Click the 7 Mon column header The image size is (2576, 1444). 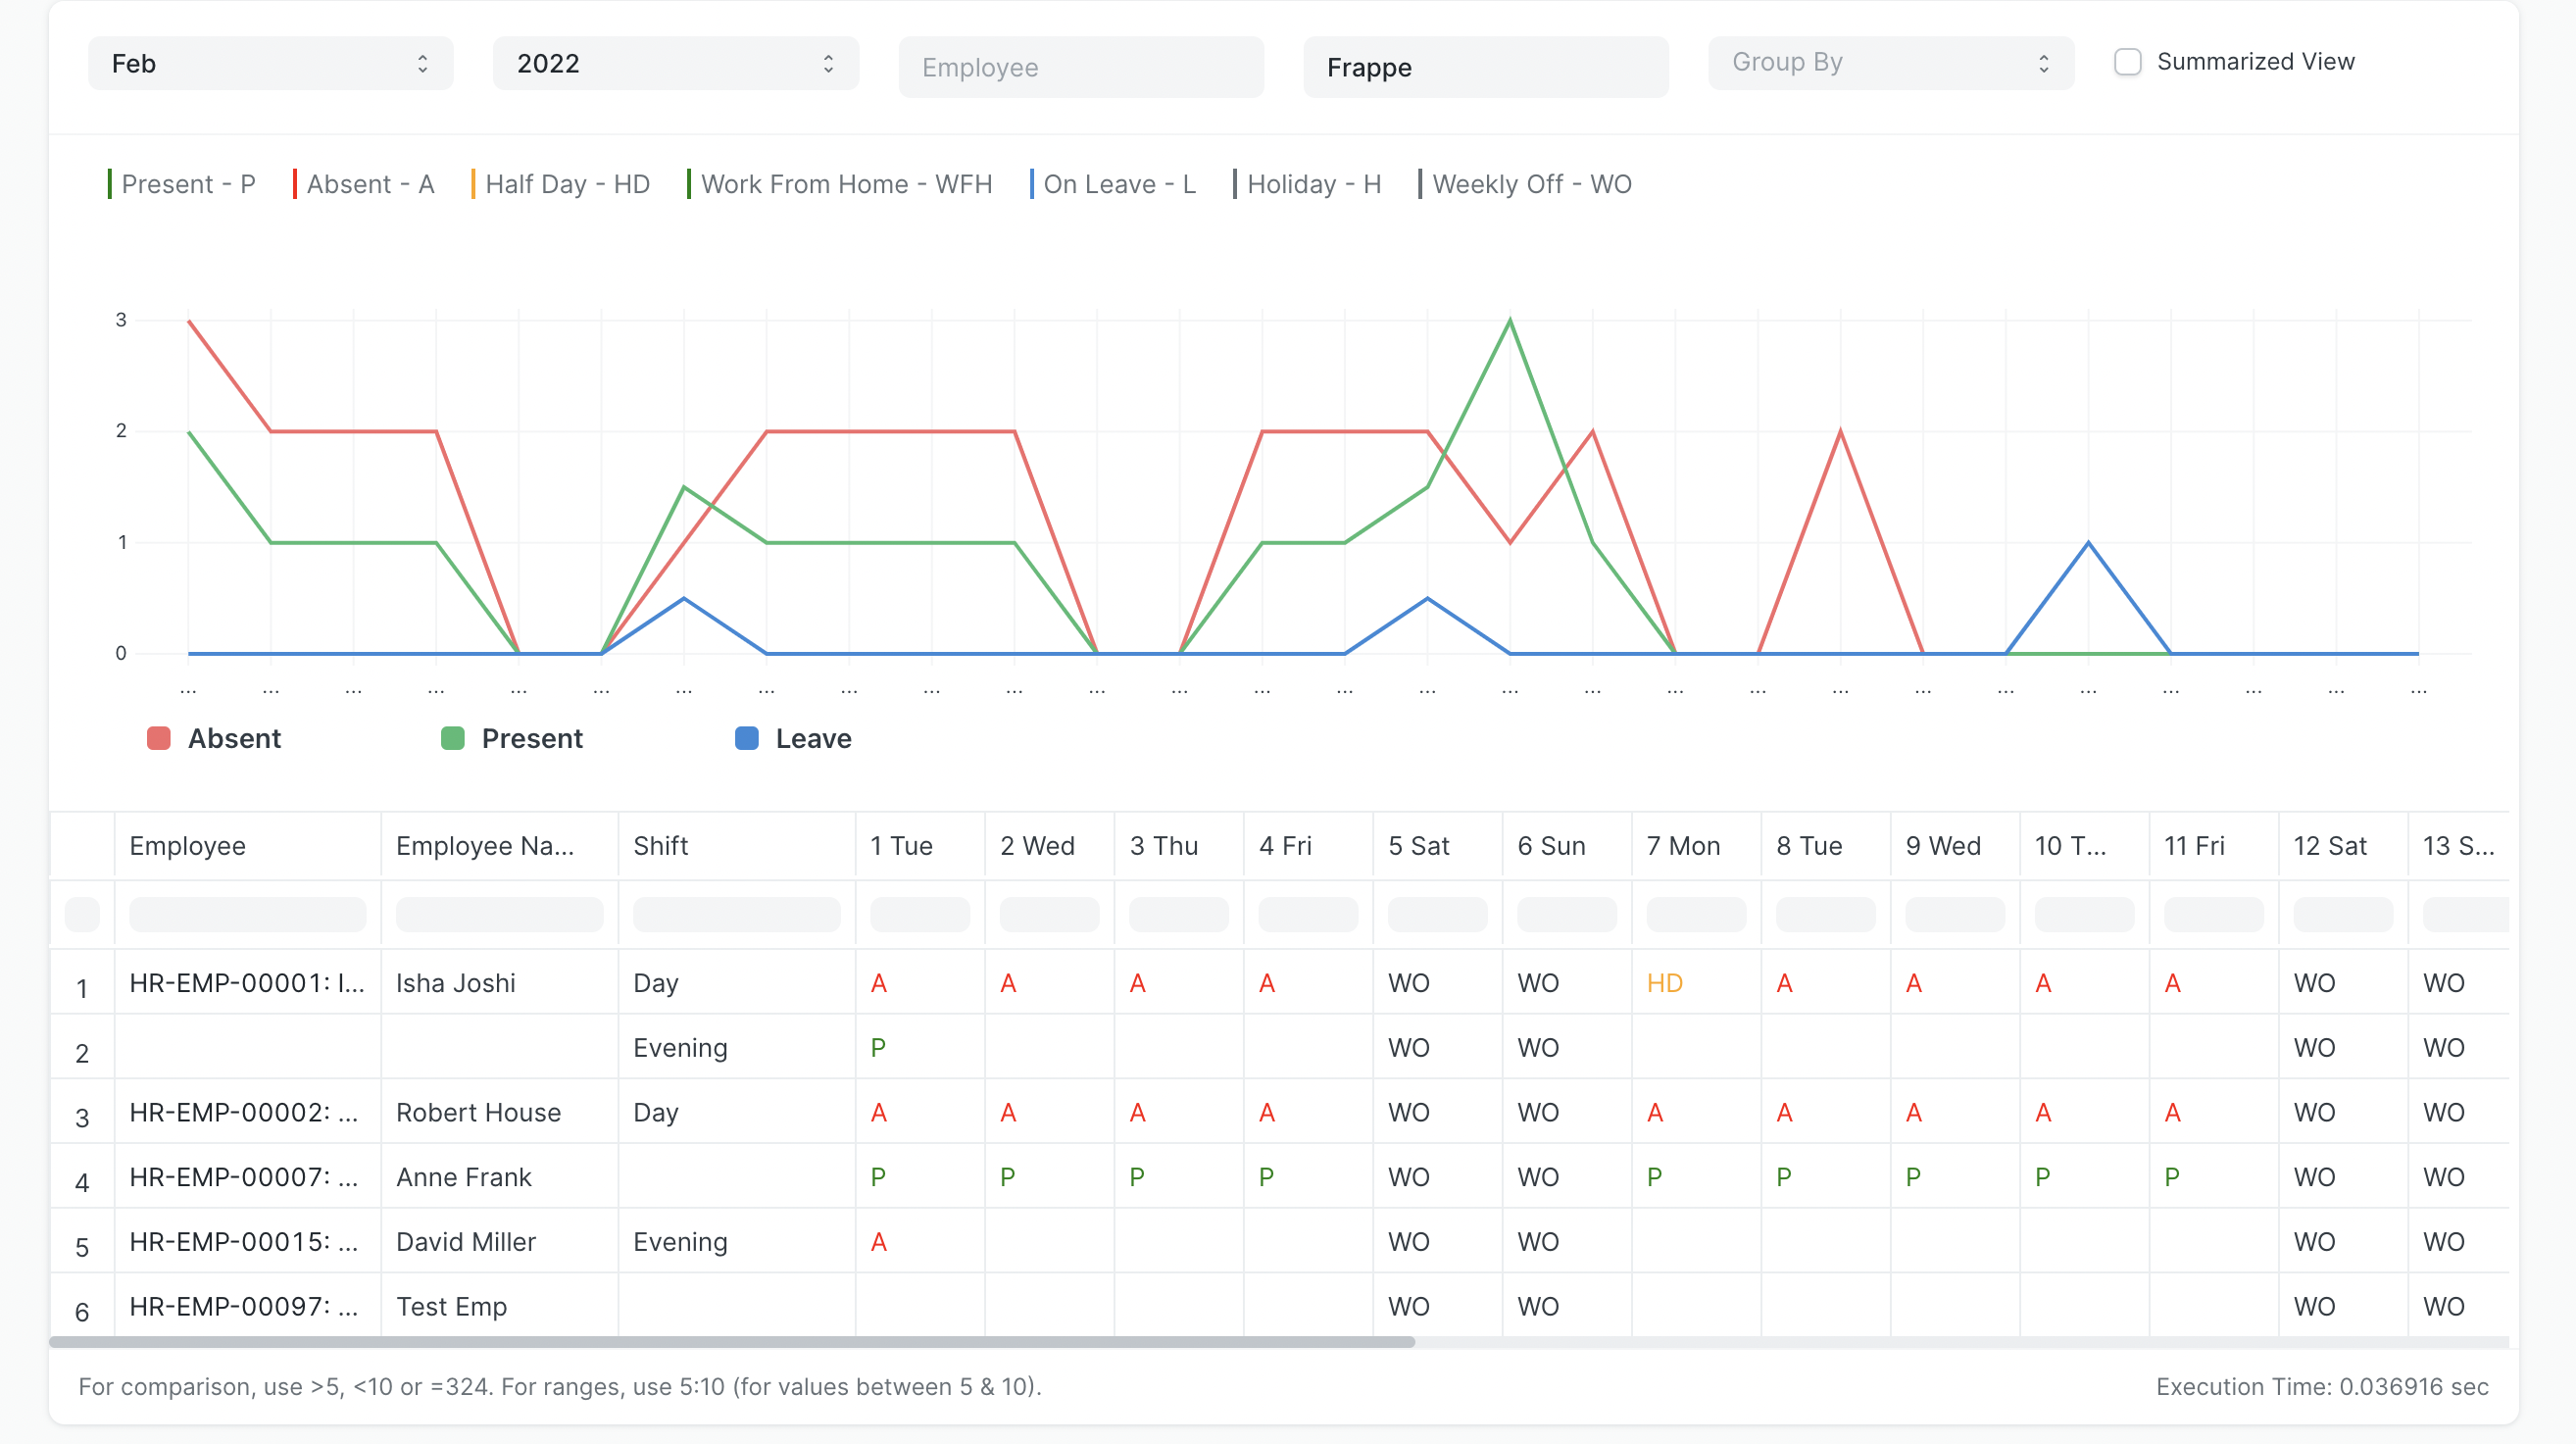(x=1683, y=846)
